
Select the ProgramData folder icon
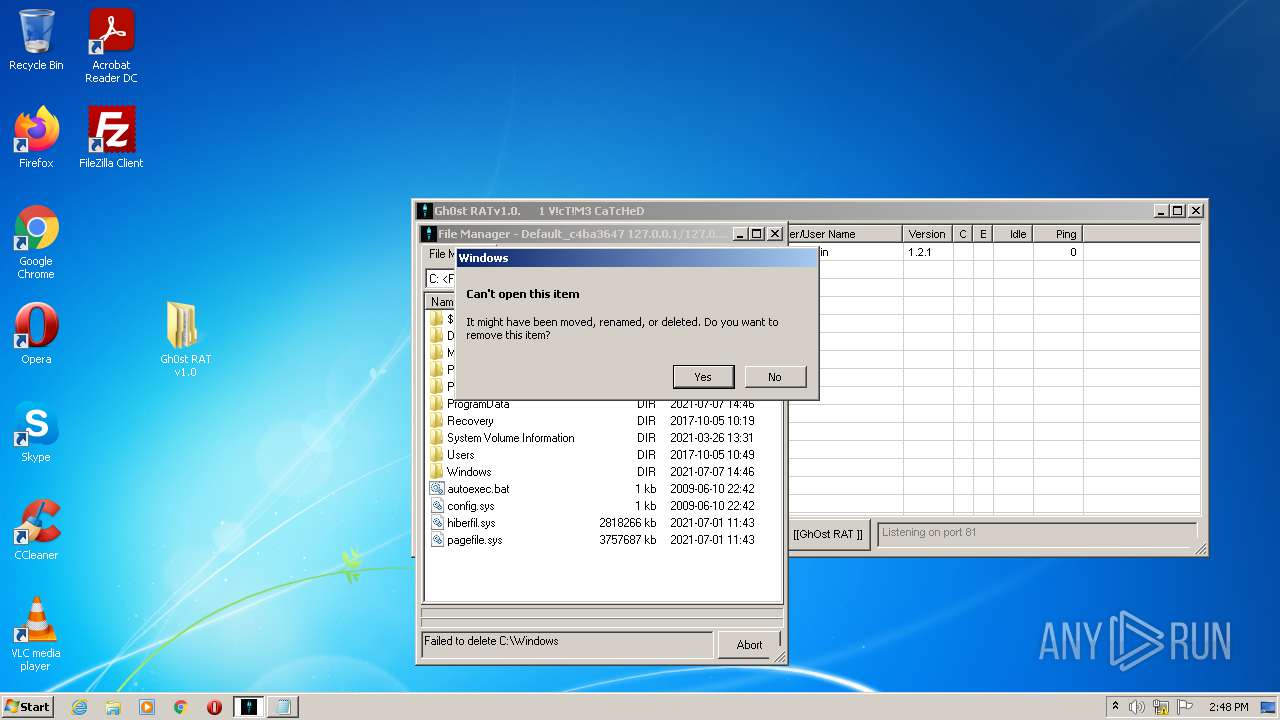tap(437, 404)
